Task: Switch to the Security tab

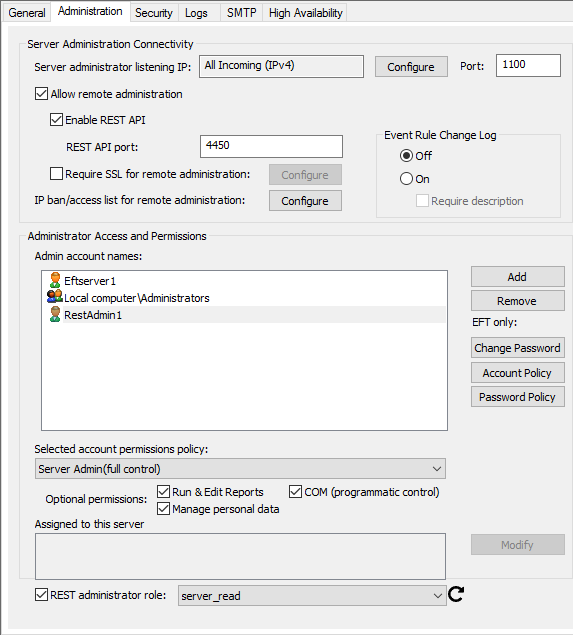Action: click(154, 13)
